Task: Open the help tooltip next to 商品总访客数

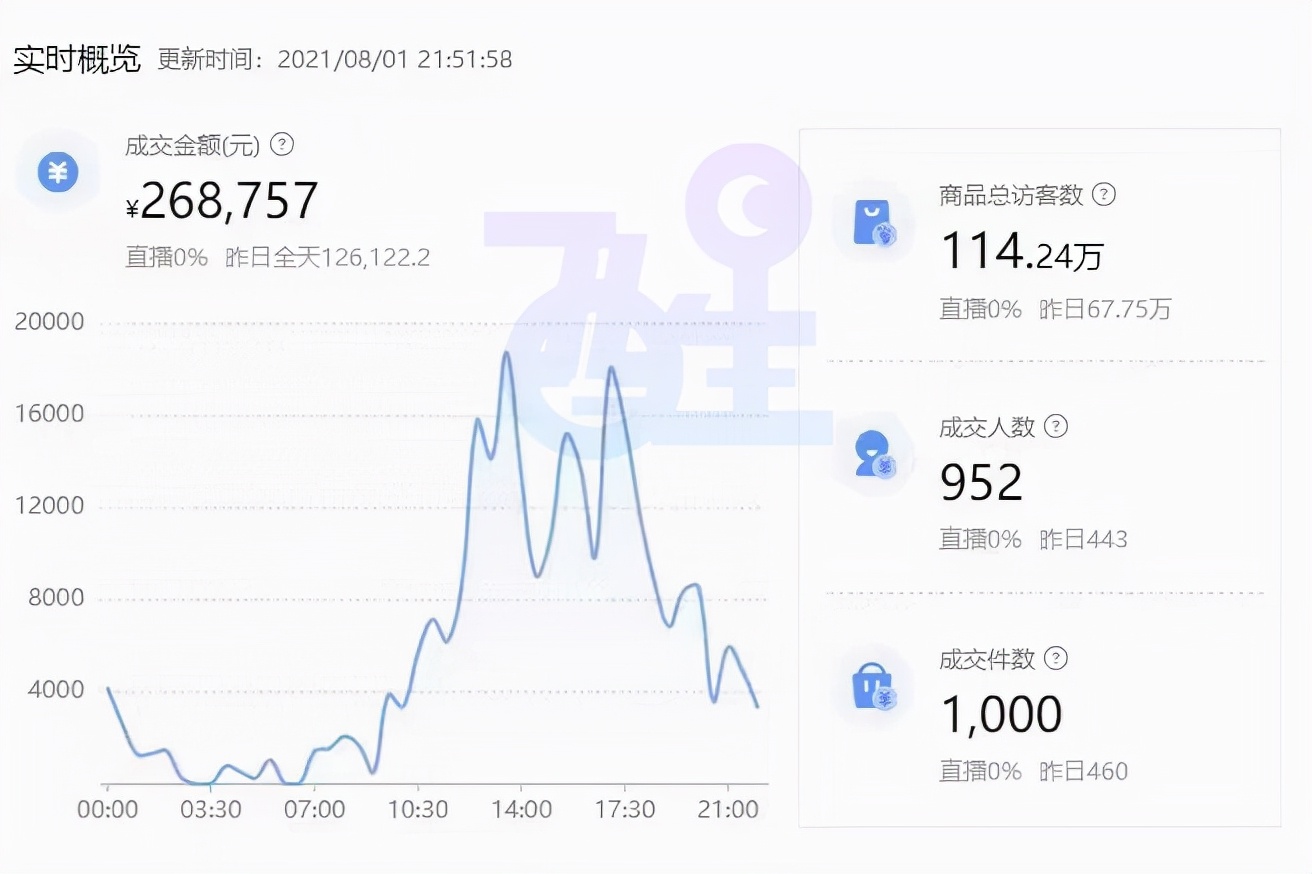Action: [1104, 196]
